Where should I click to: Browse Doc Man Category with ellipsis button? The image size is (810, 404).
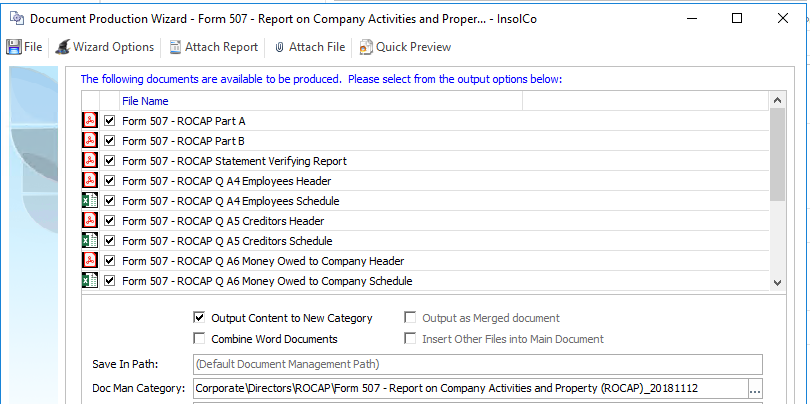(755, 388)
